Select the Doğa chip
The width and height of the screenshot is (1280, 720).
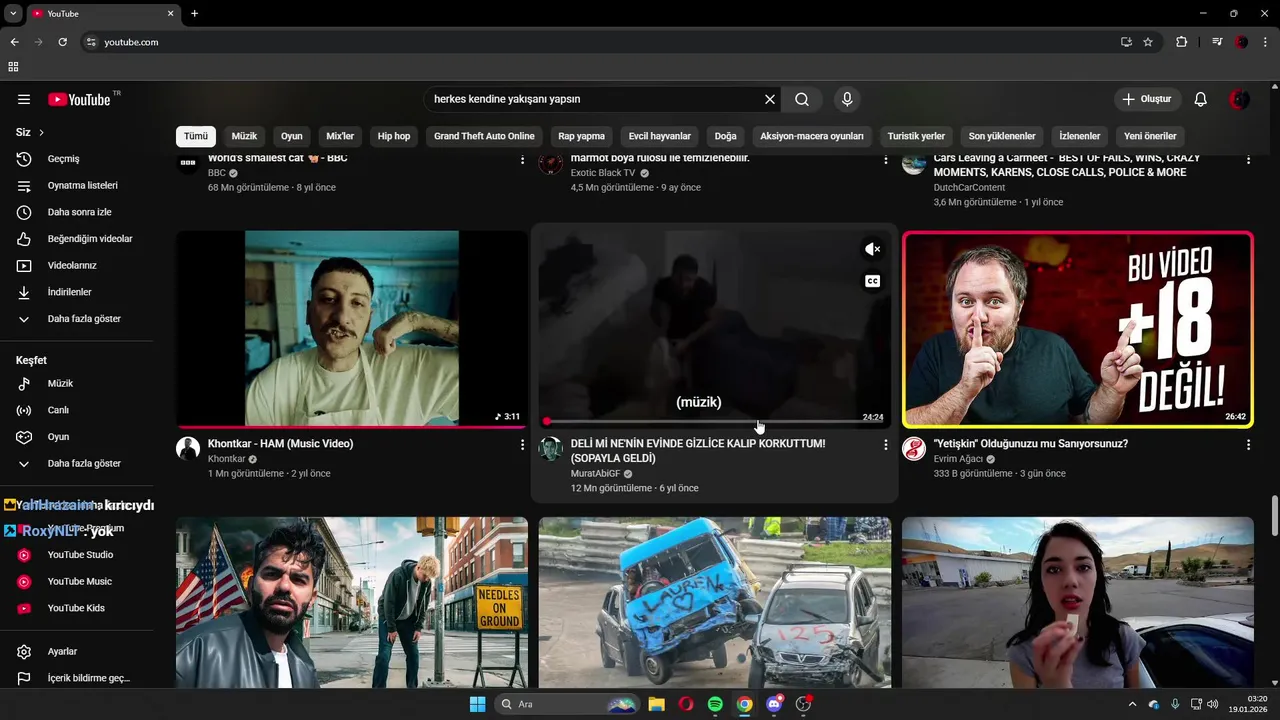(726, 136)
